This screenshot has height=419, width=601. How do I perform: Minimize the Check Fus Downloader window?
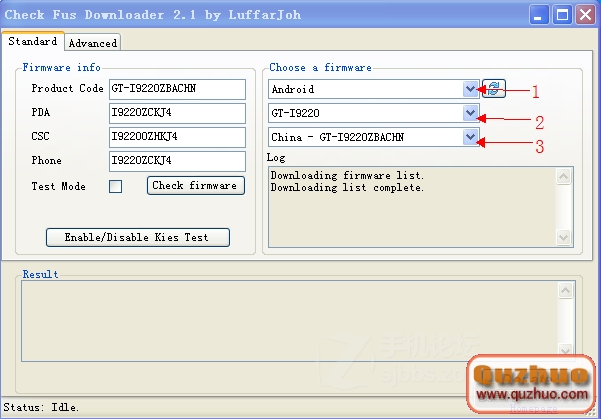tap(539, 15)
